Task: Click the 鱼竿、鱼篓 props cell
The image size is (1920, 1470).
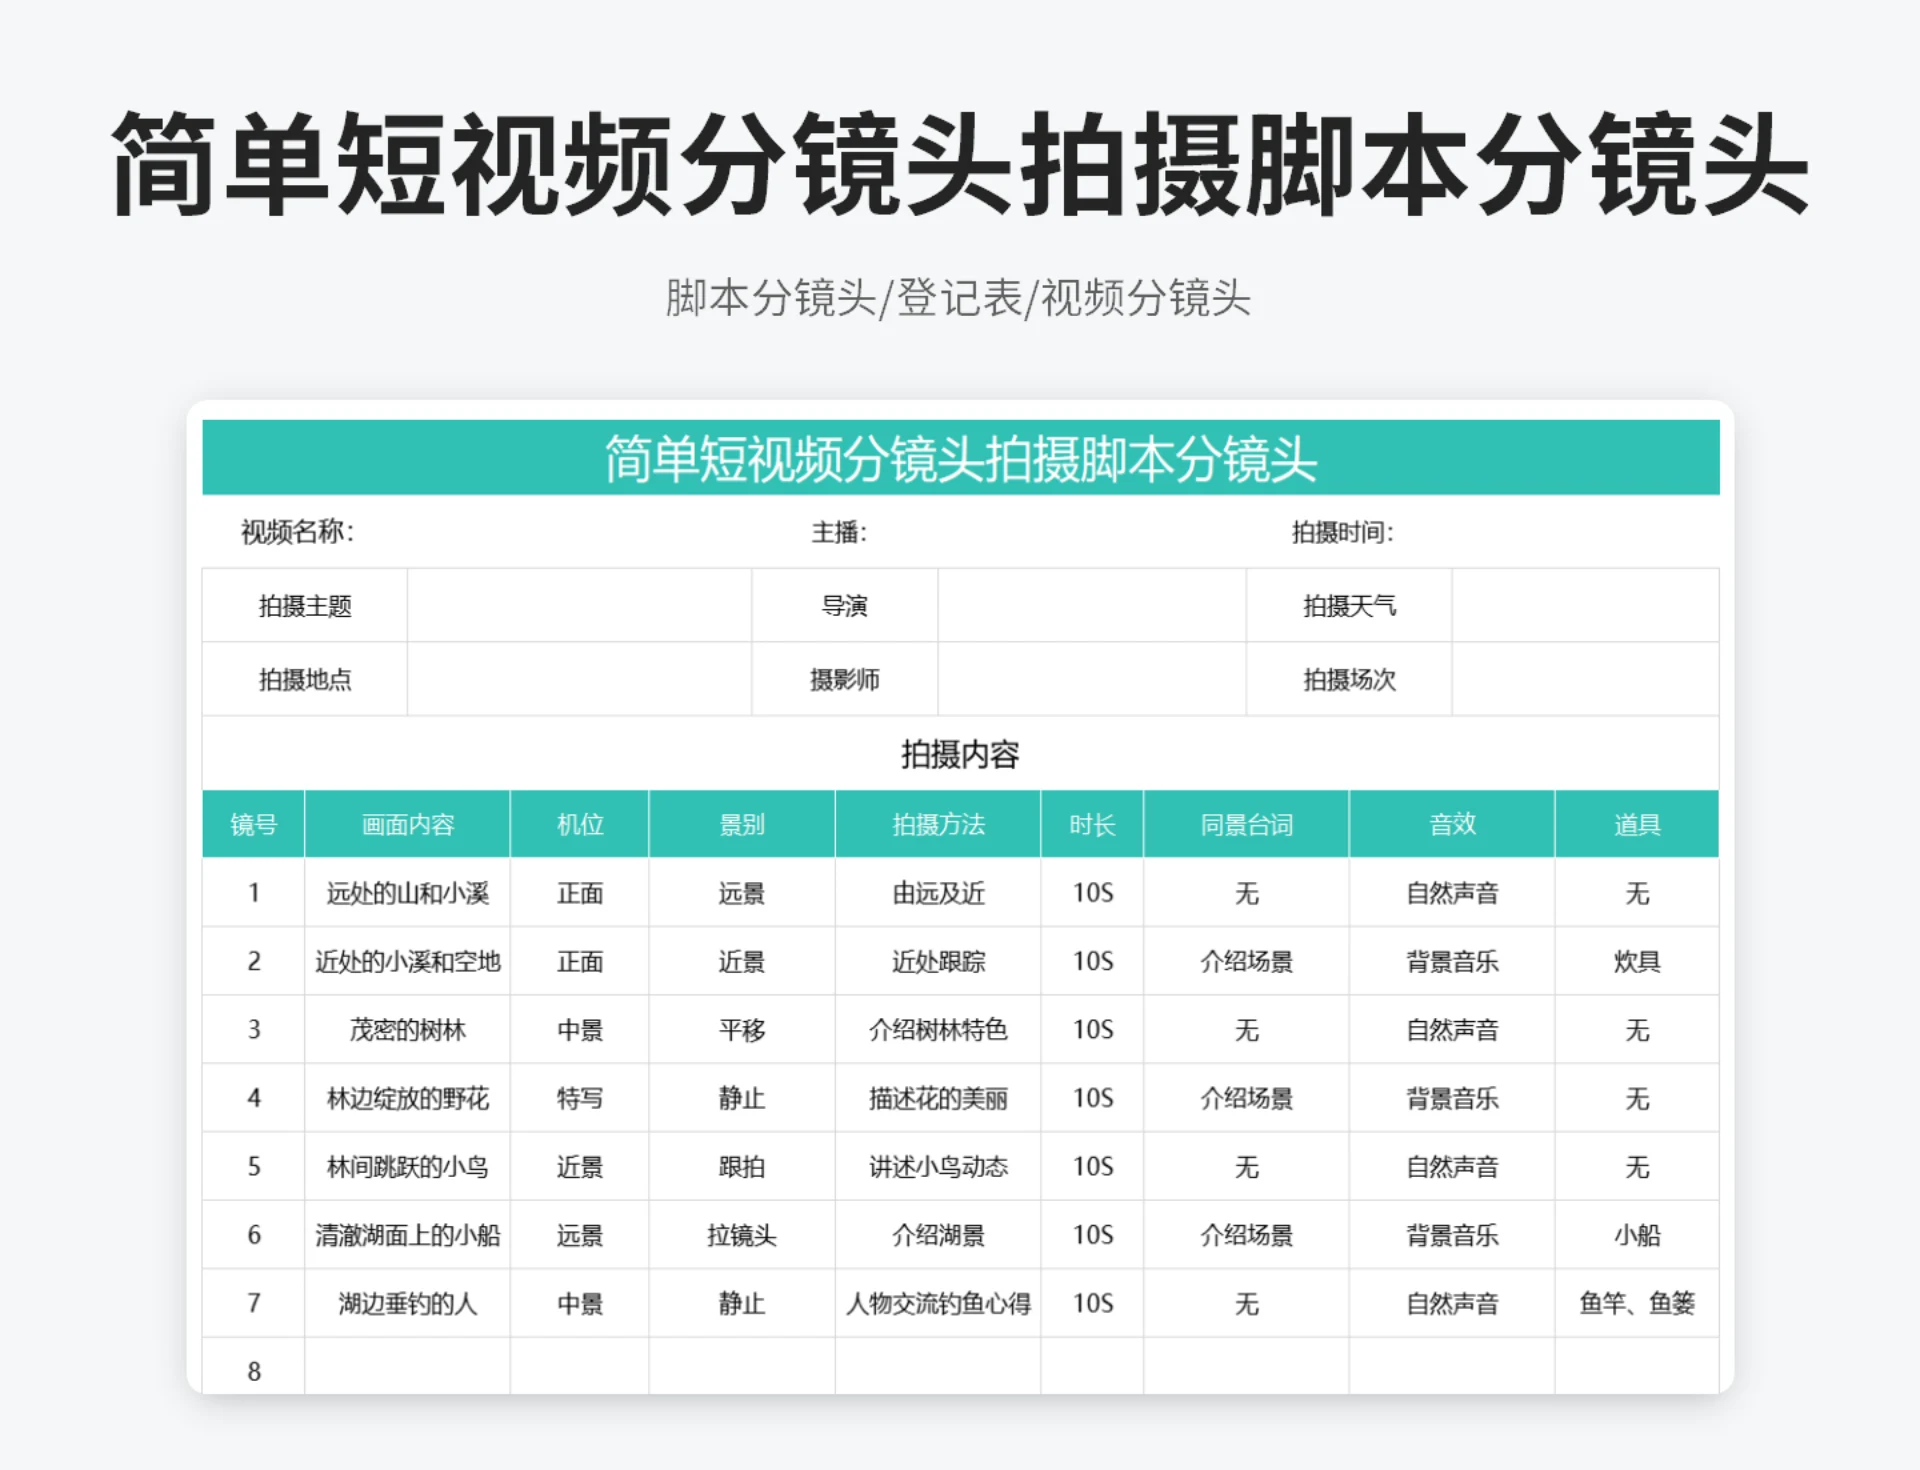Action: pyautogui.click(x=1637, y=1303)
